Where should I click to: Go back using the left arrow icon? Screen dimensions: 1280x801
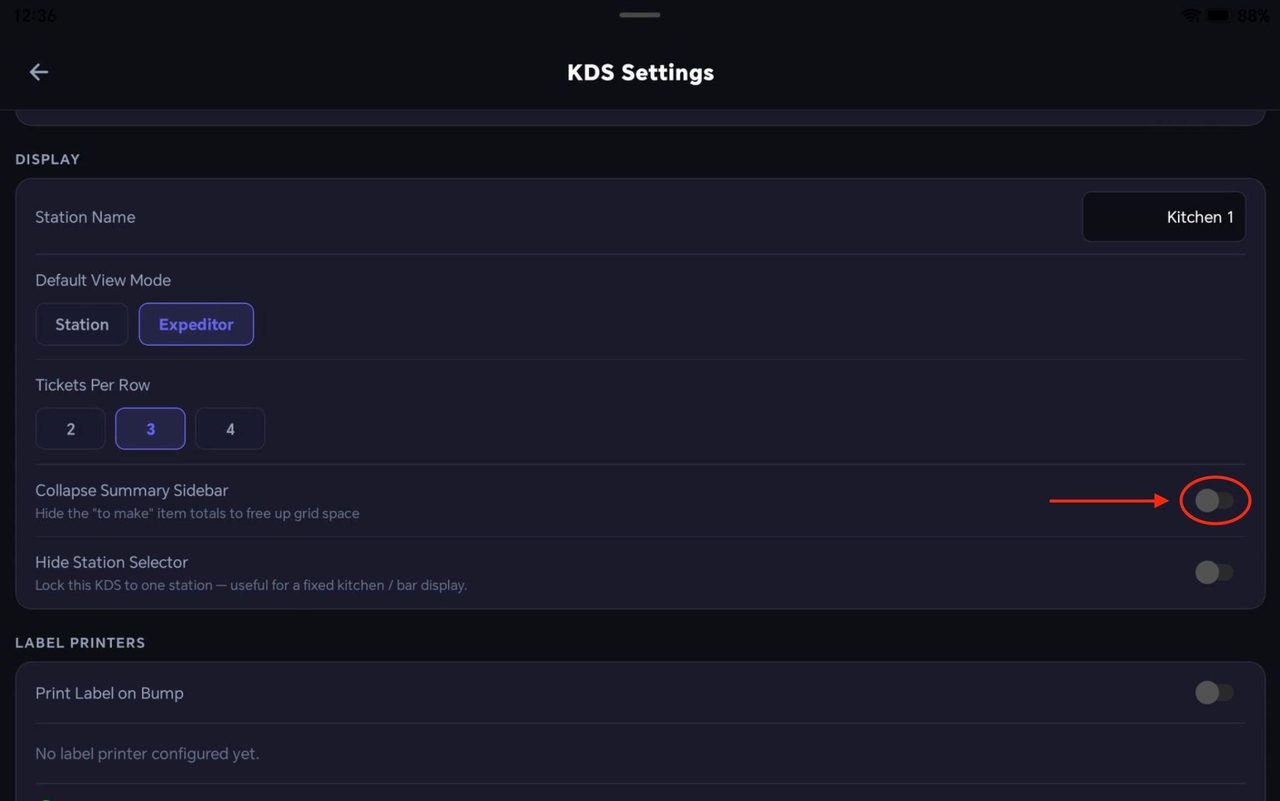(39, 72)
